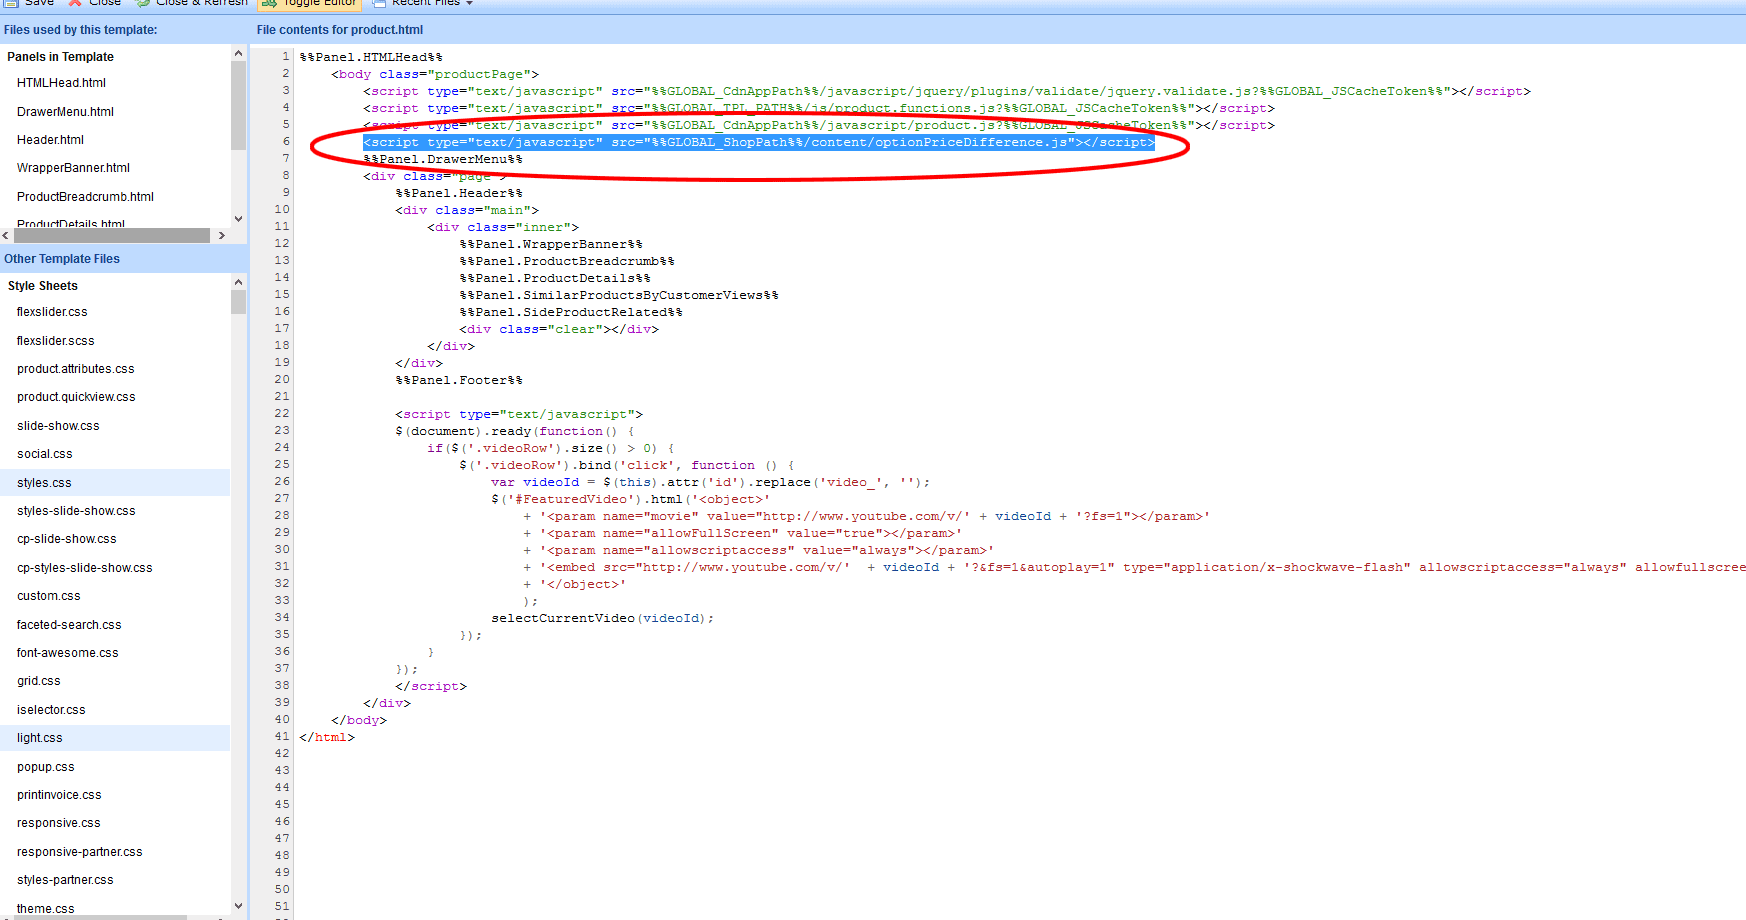This screenshot has height=920, width=1746.
Task: Click scroll-down arrow of Panels list
Action: pyautogui.click(x=238, y=219)
